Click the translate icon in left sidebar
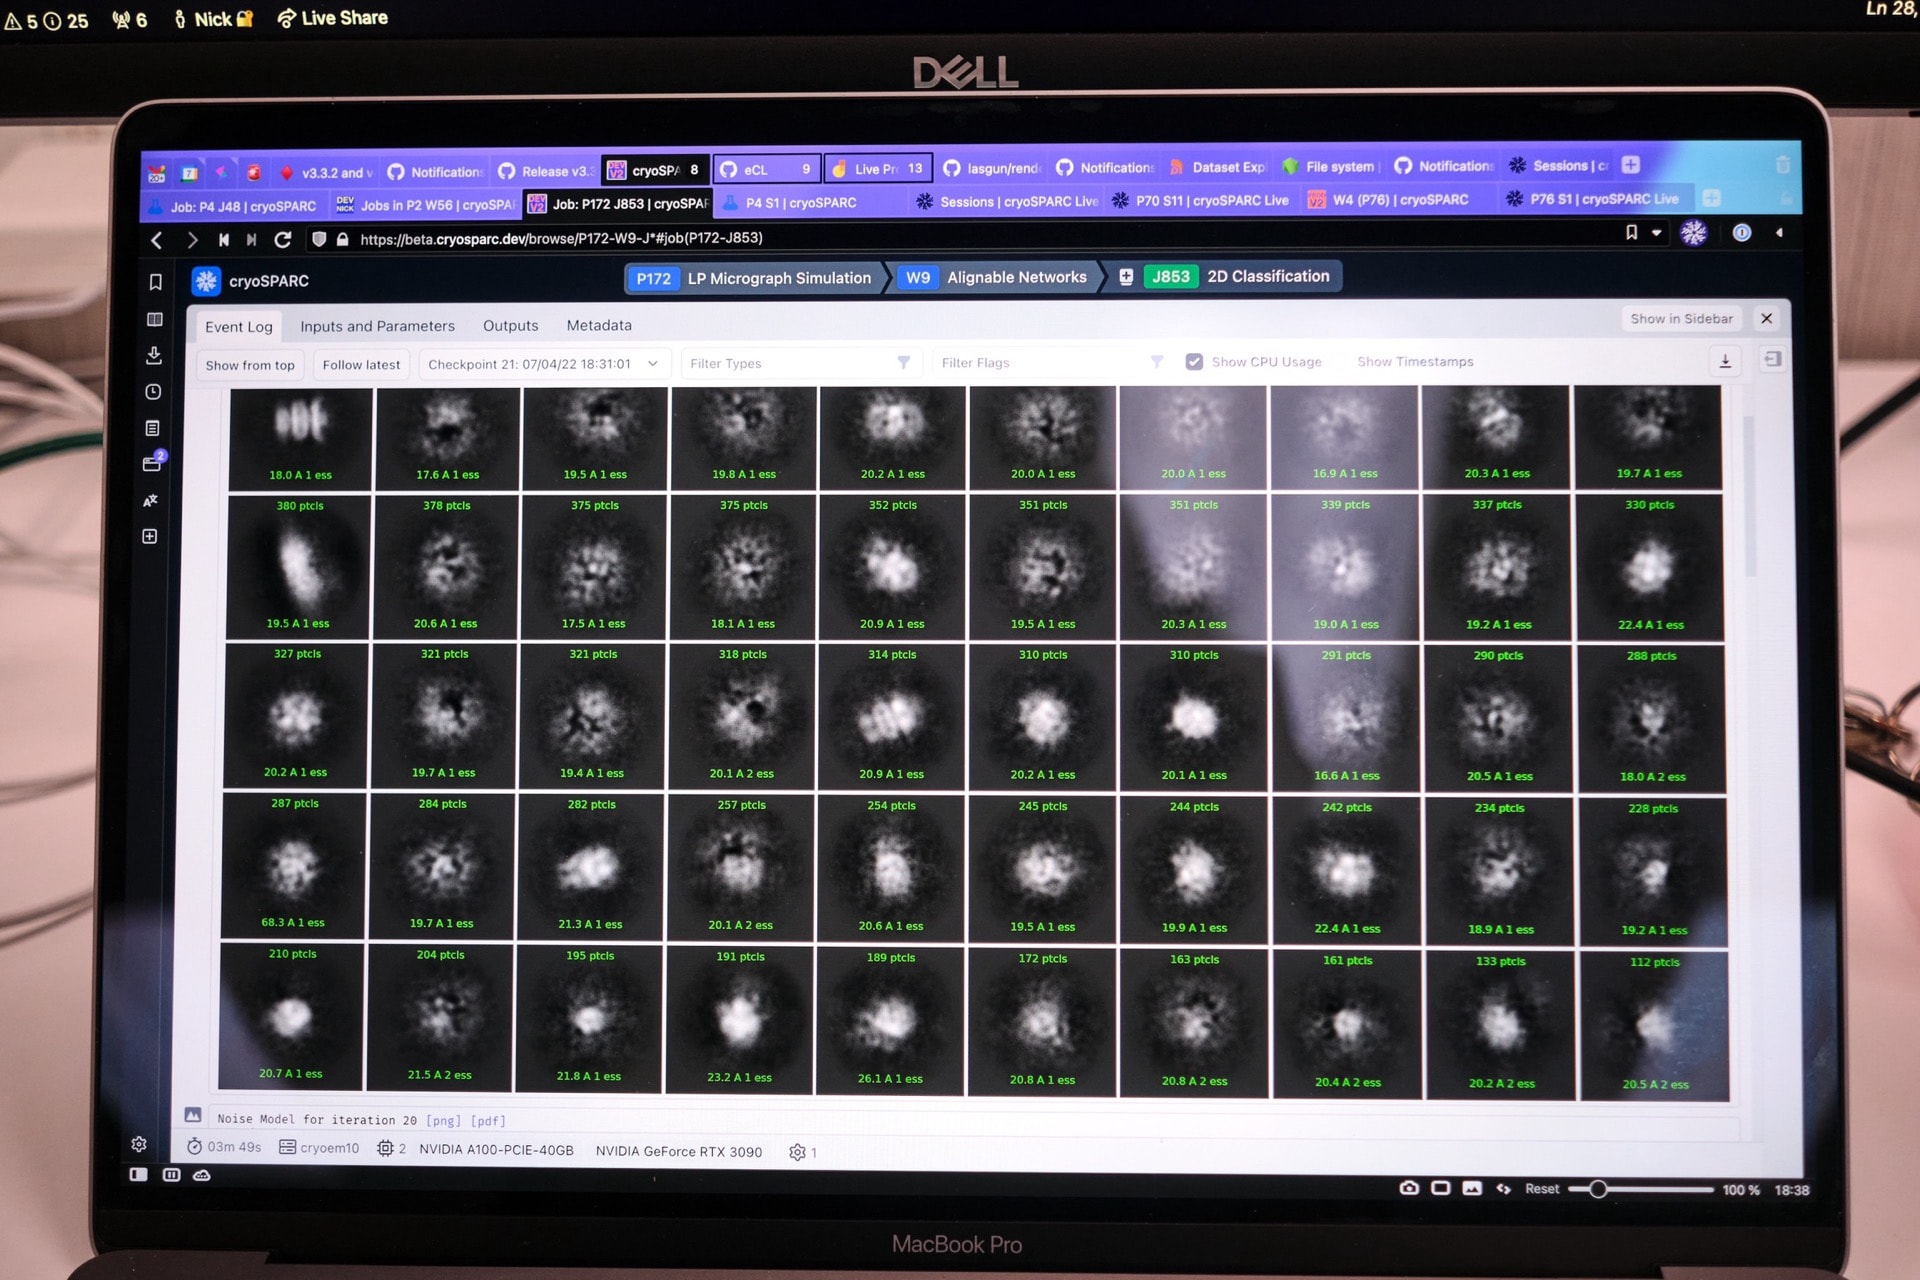 coord(151,500)
